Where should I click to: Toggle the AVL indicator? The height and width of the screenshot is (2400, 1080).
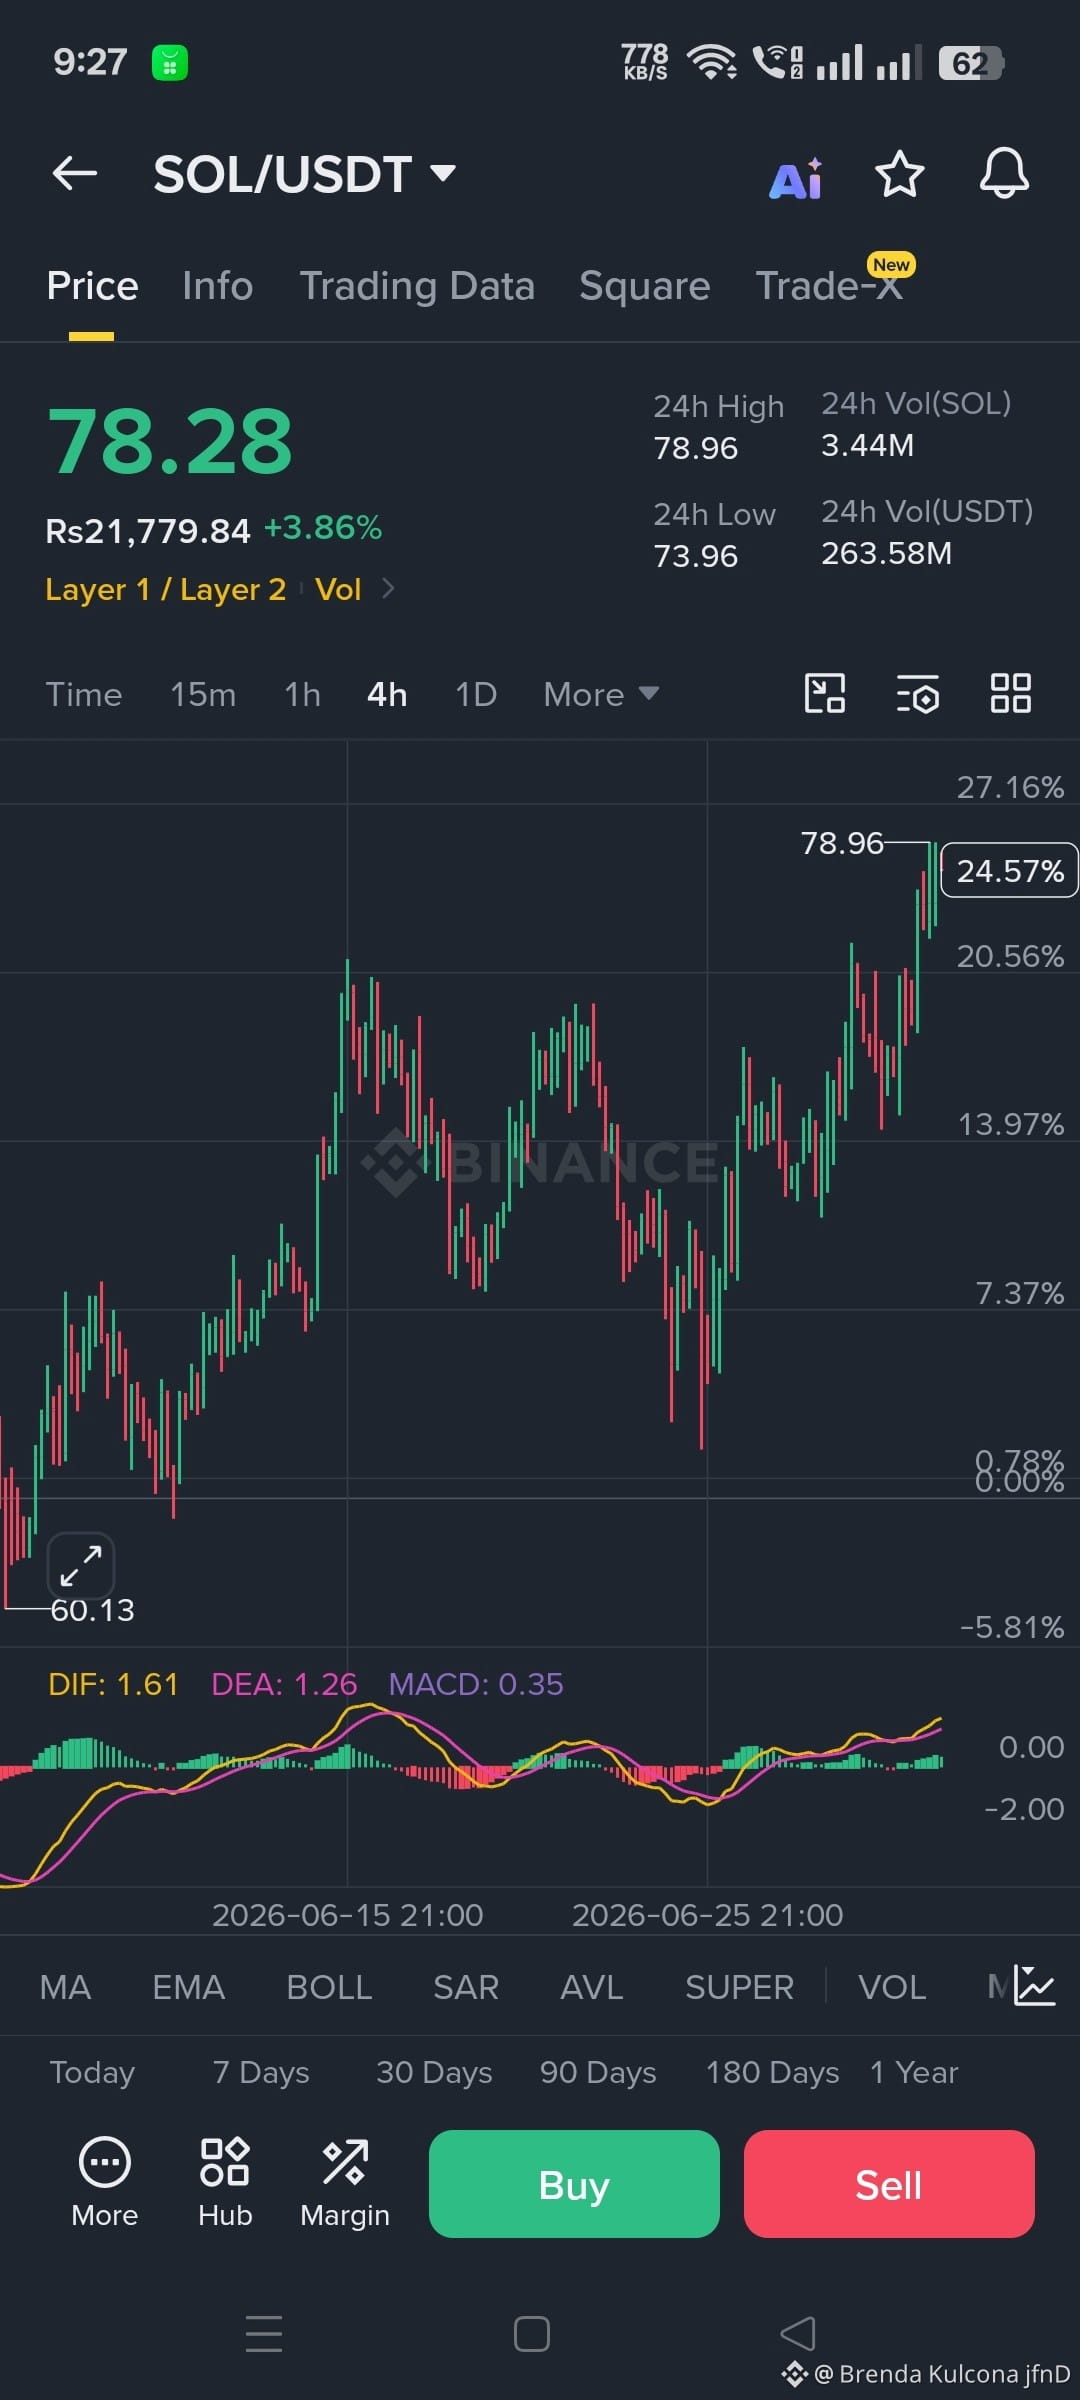point(592,1987)
